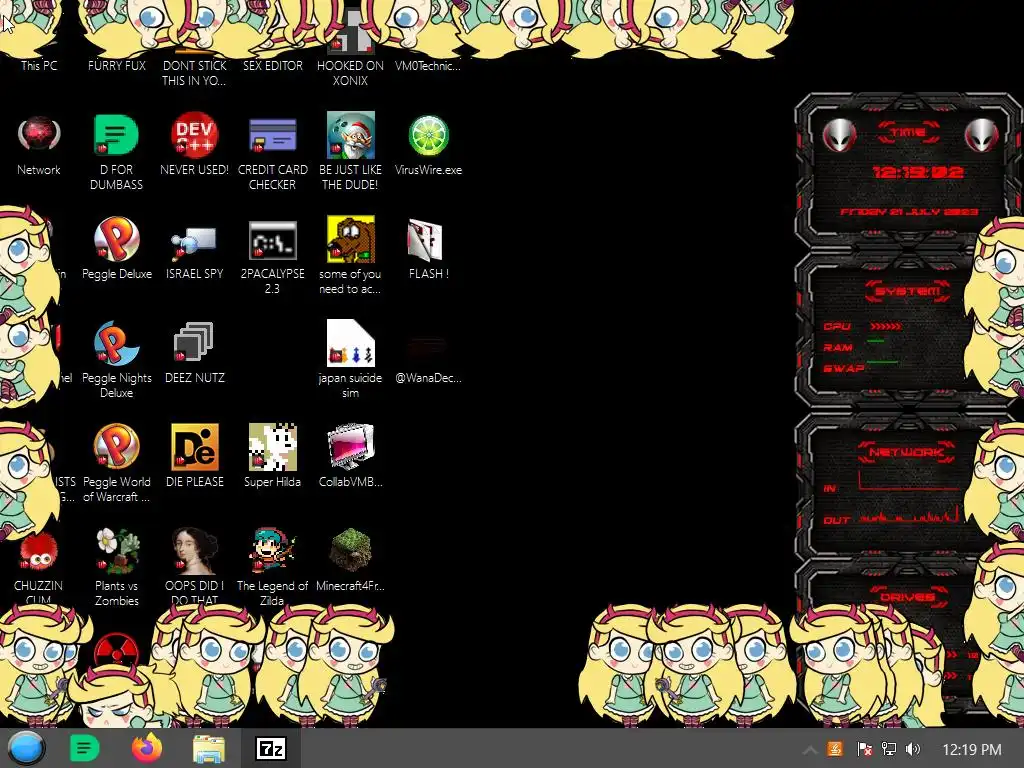Open the FLASH ! cards icon
The width and height of the screenshot is (1024, 768).
coord(426,240)
